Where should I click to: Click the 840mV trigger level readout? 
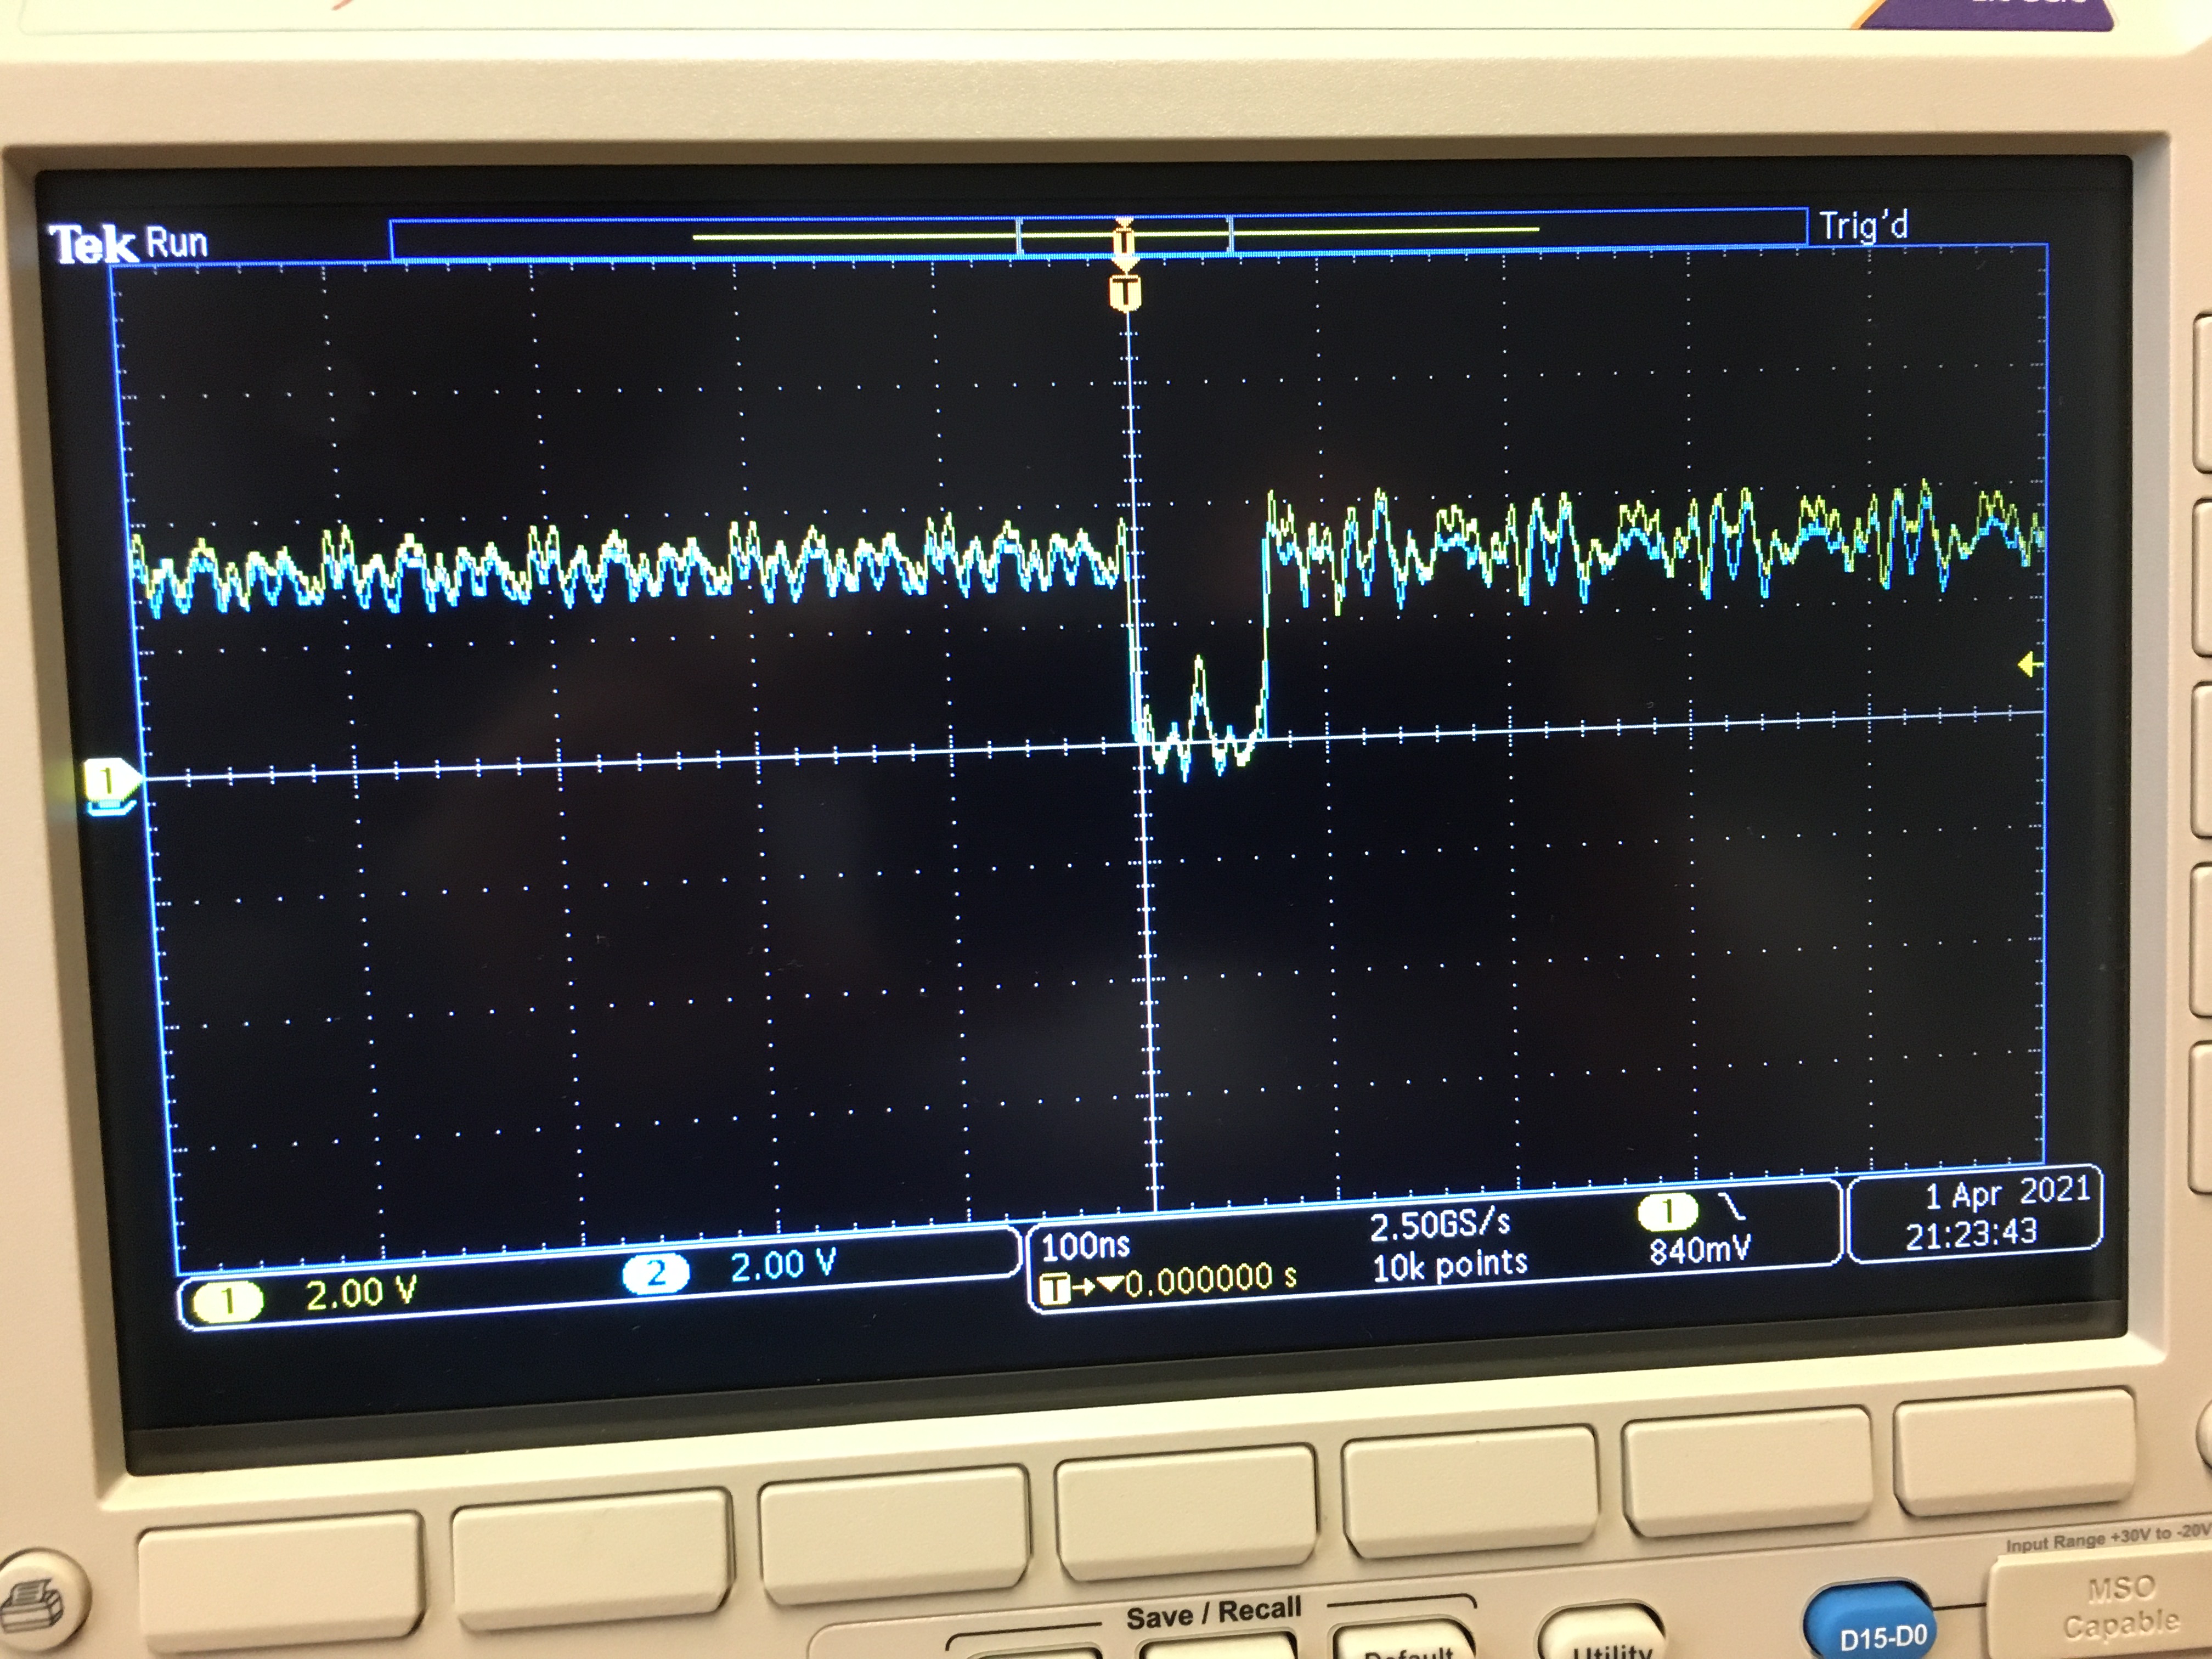pyautogui.click(x=1700, y=1250)
